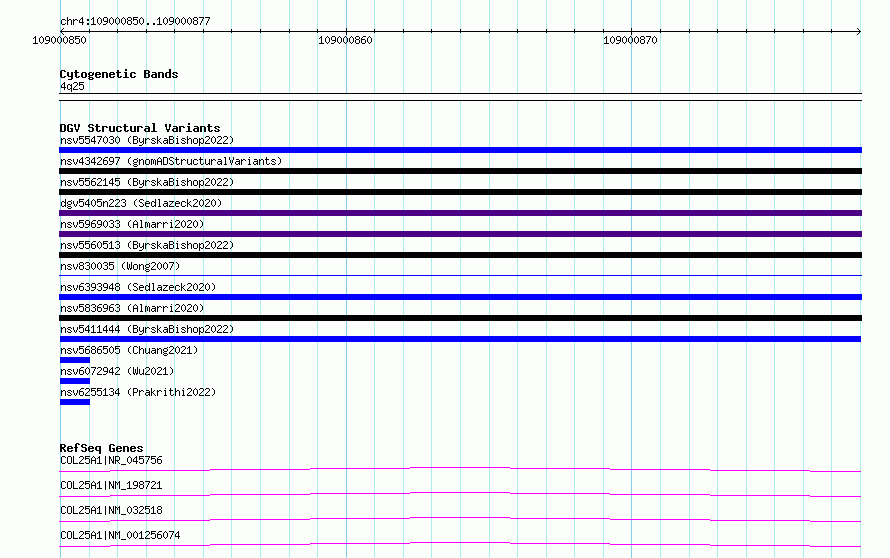The image size is (890, 558).
Task: Click ruler position 109000870
Action: pyautogui.click(x=630, y=40)
